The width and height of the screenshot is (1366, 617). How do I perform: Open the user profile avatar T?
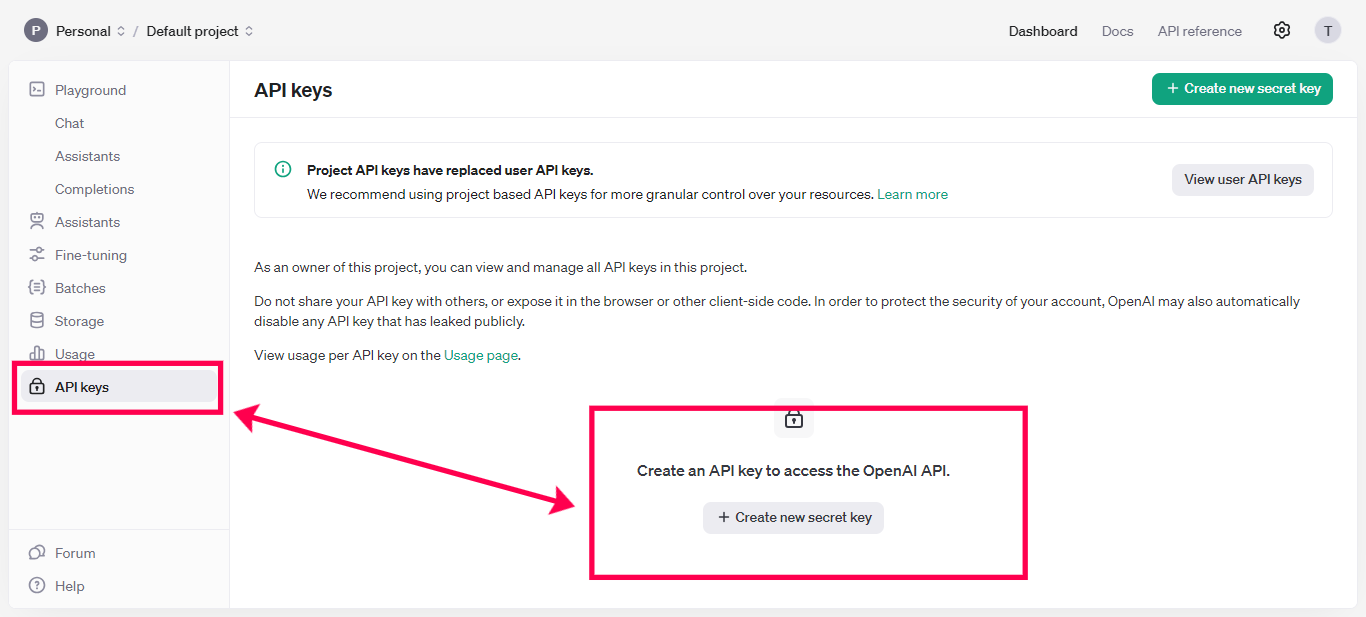point(1327,31)
